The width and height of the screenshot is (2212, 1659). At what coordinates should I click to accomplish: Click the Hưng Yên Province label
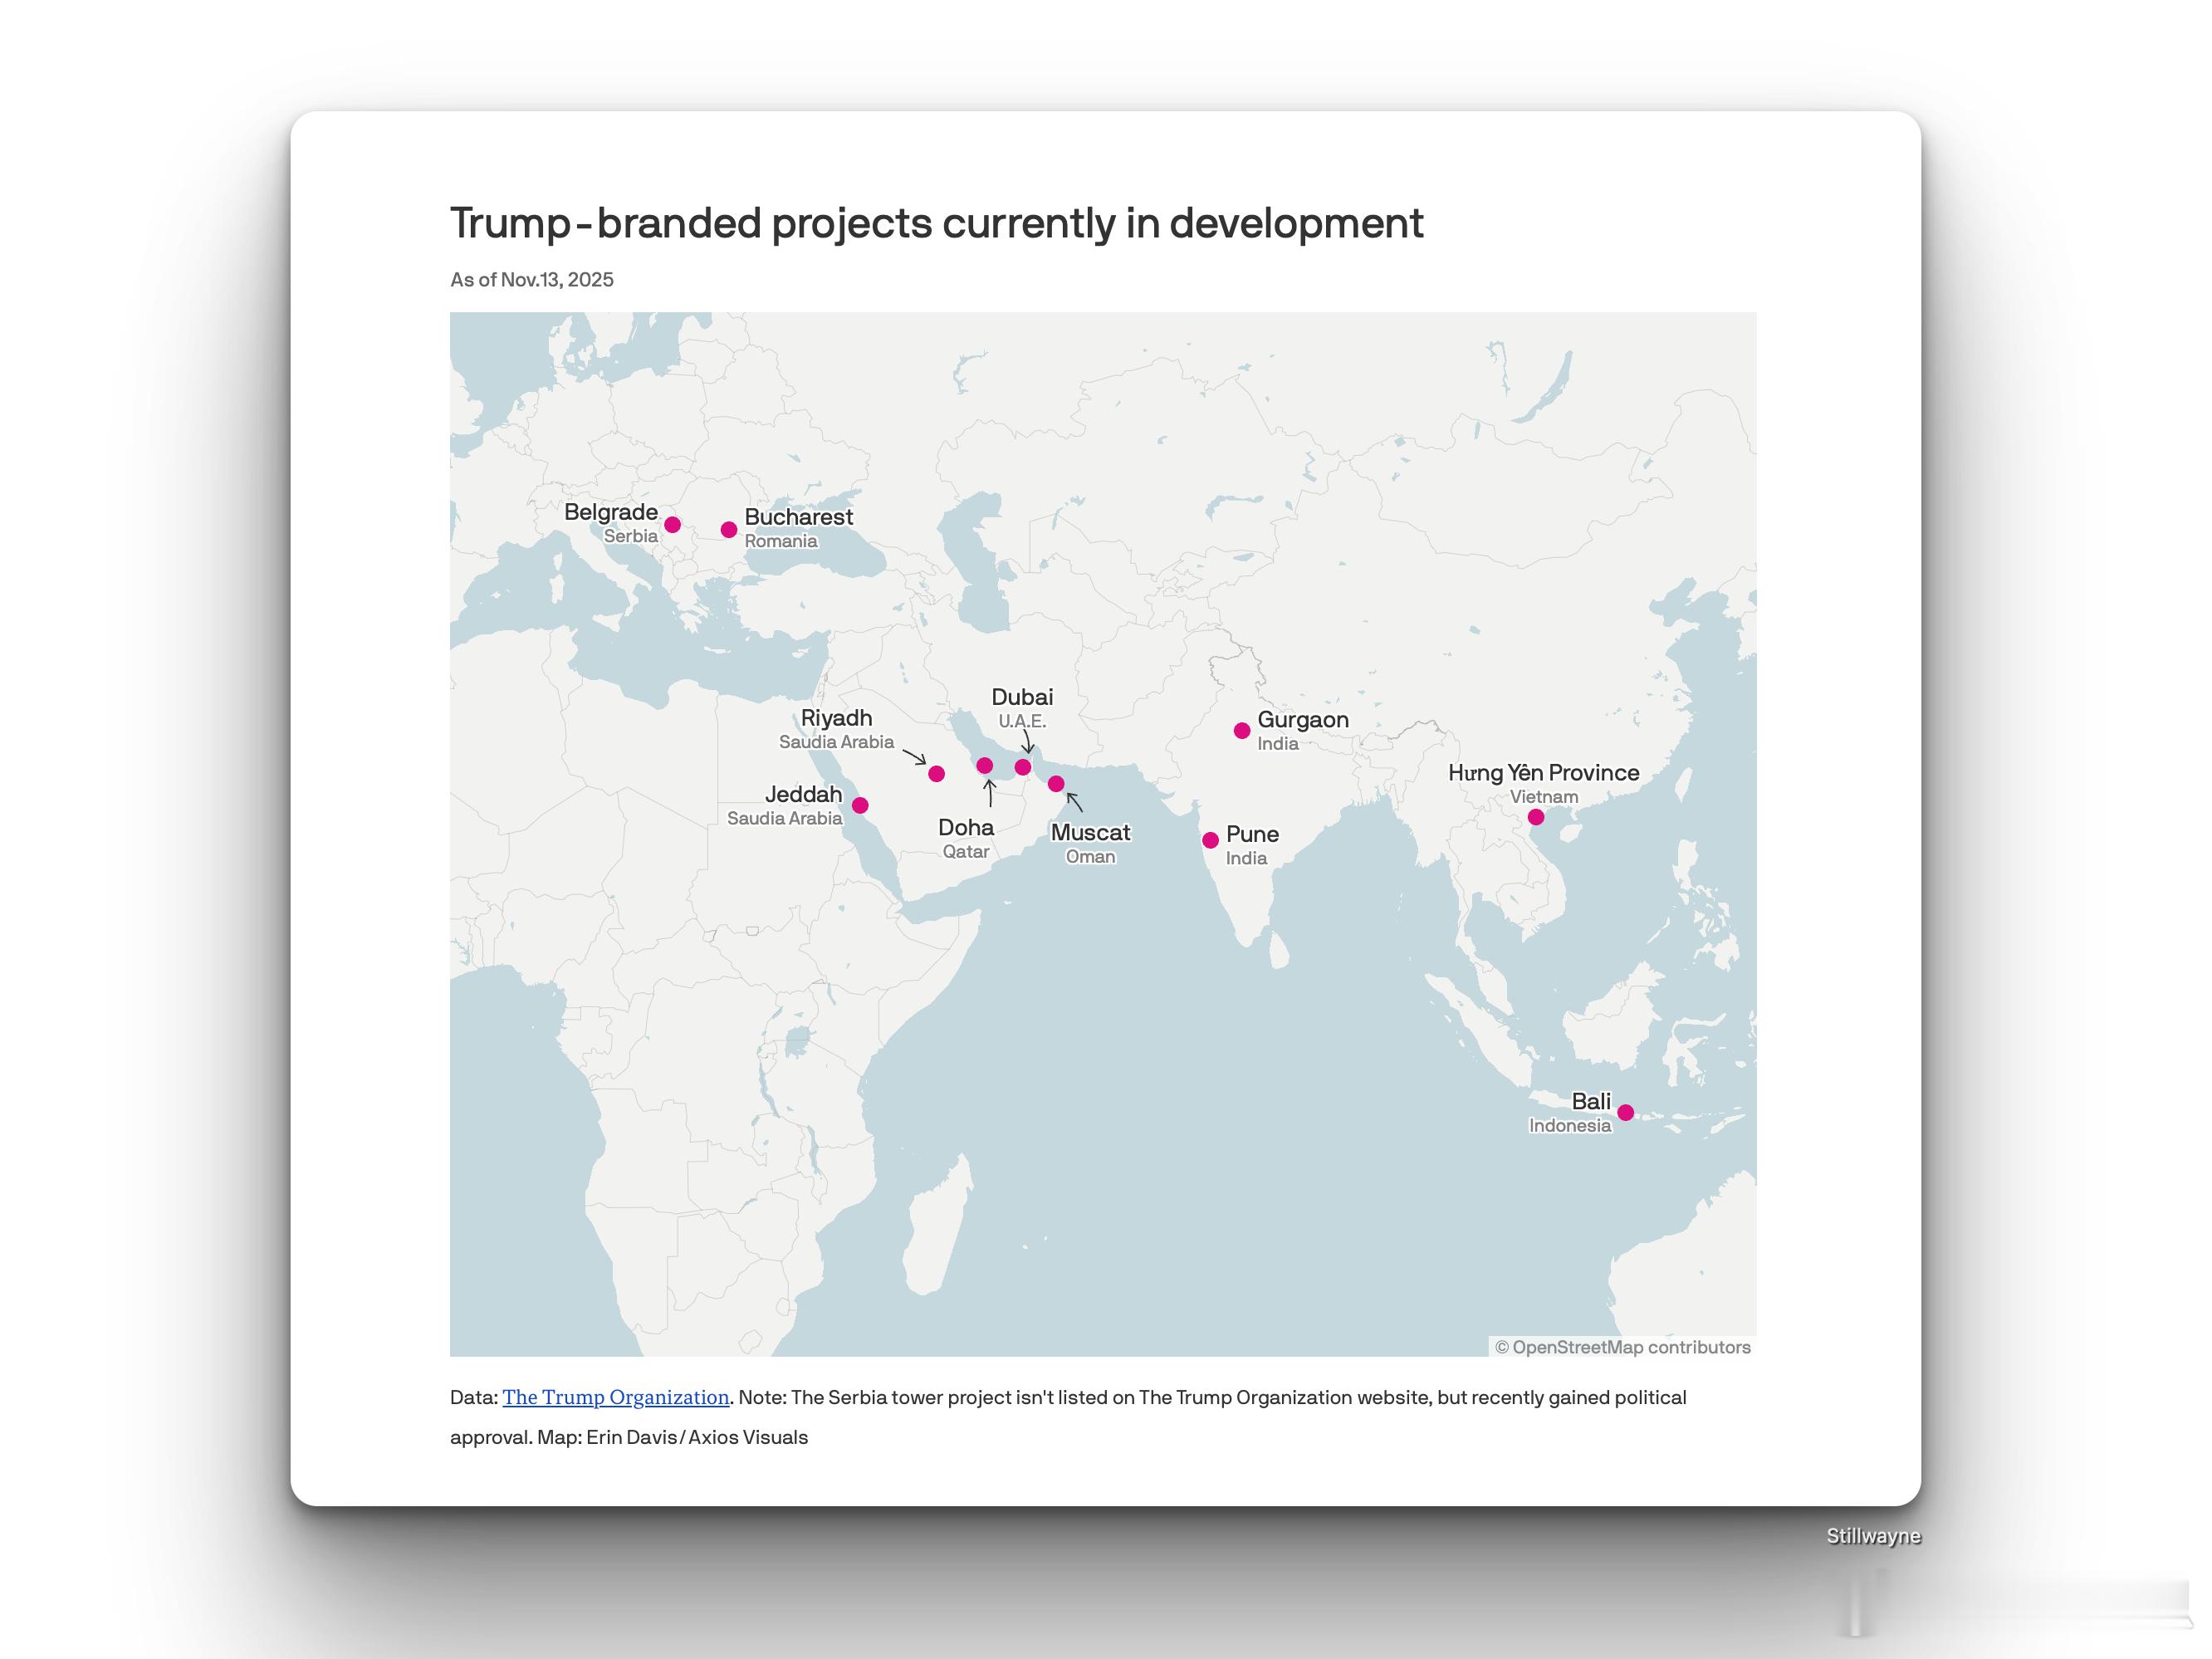click(x=1543, y=773)
